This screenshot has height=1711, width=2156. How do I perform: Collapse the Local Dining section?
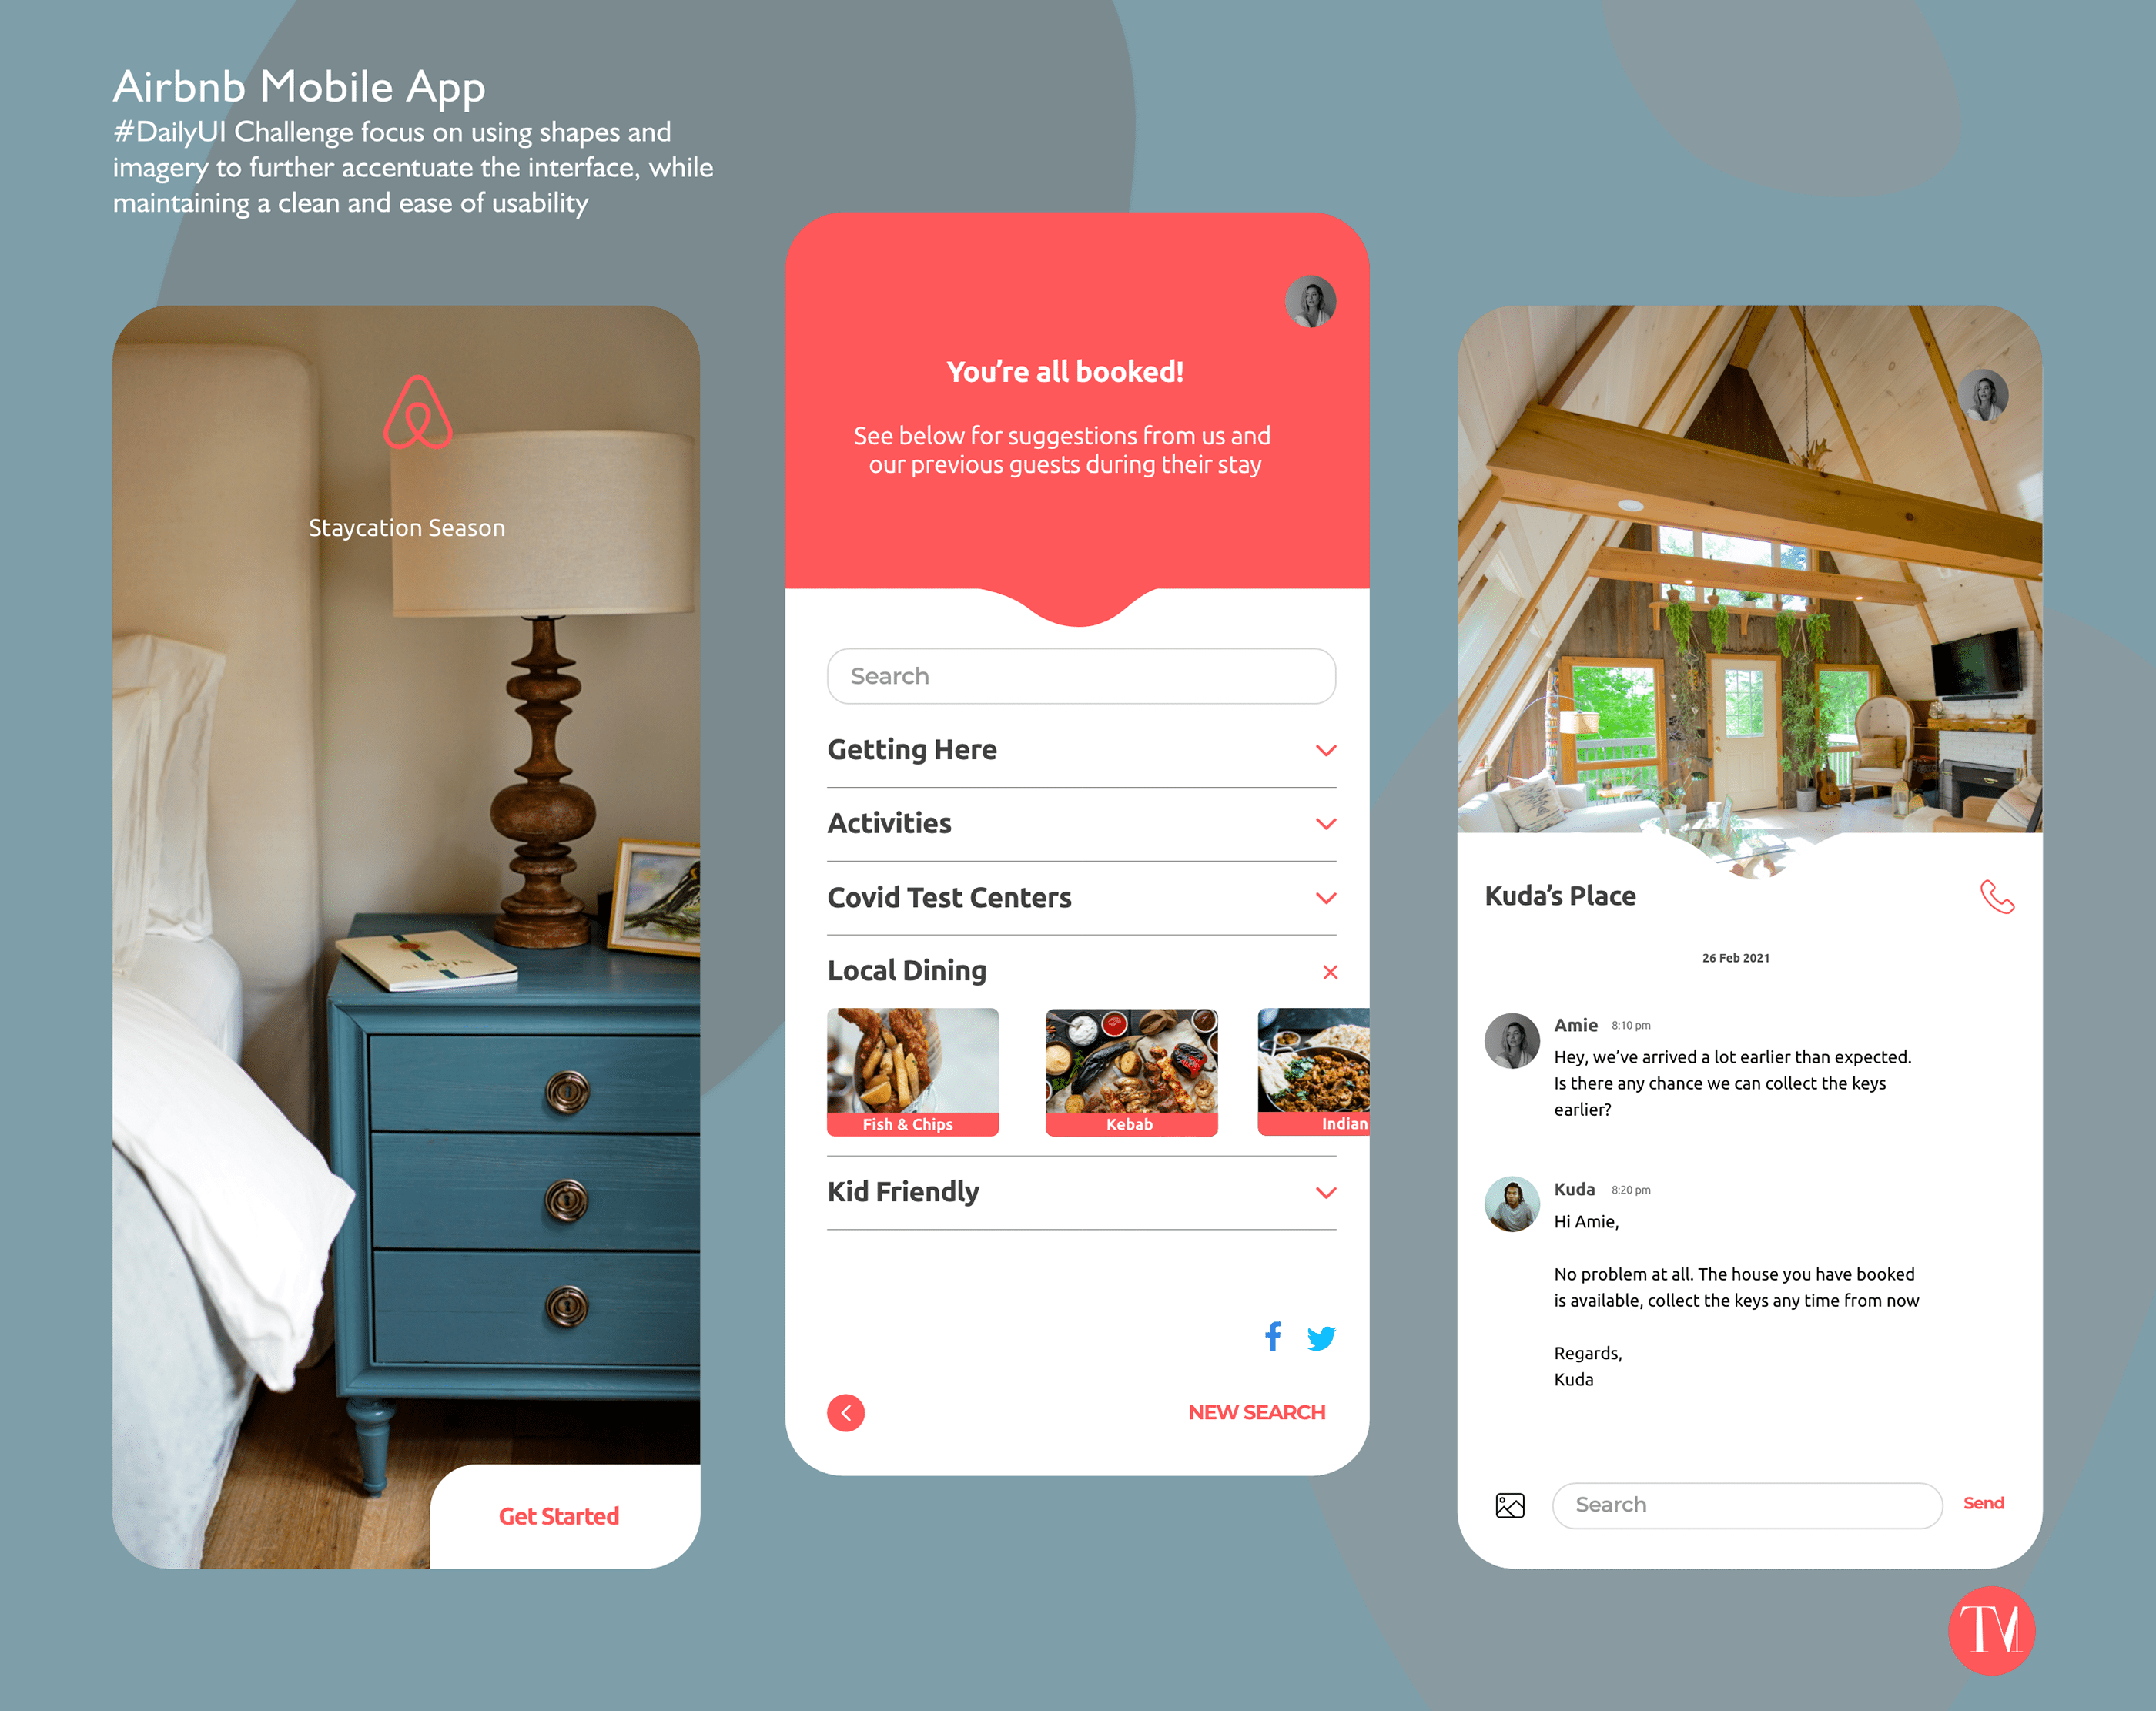[x=1330, y=969]
